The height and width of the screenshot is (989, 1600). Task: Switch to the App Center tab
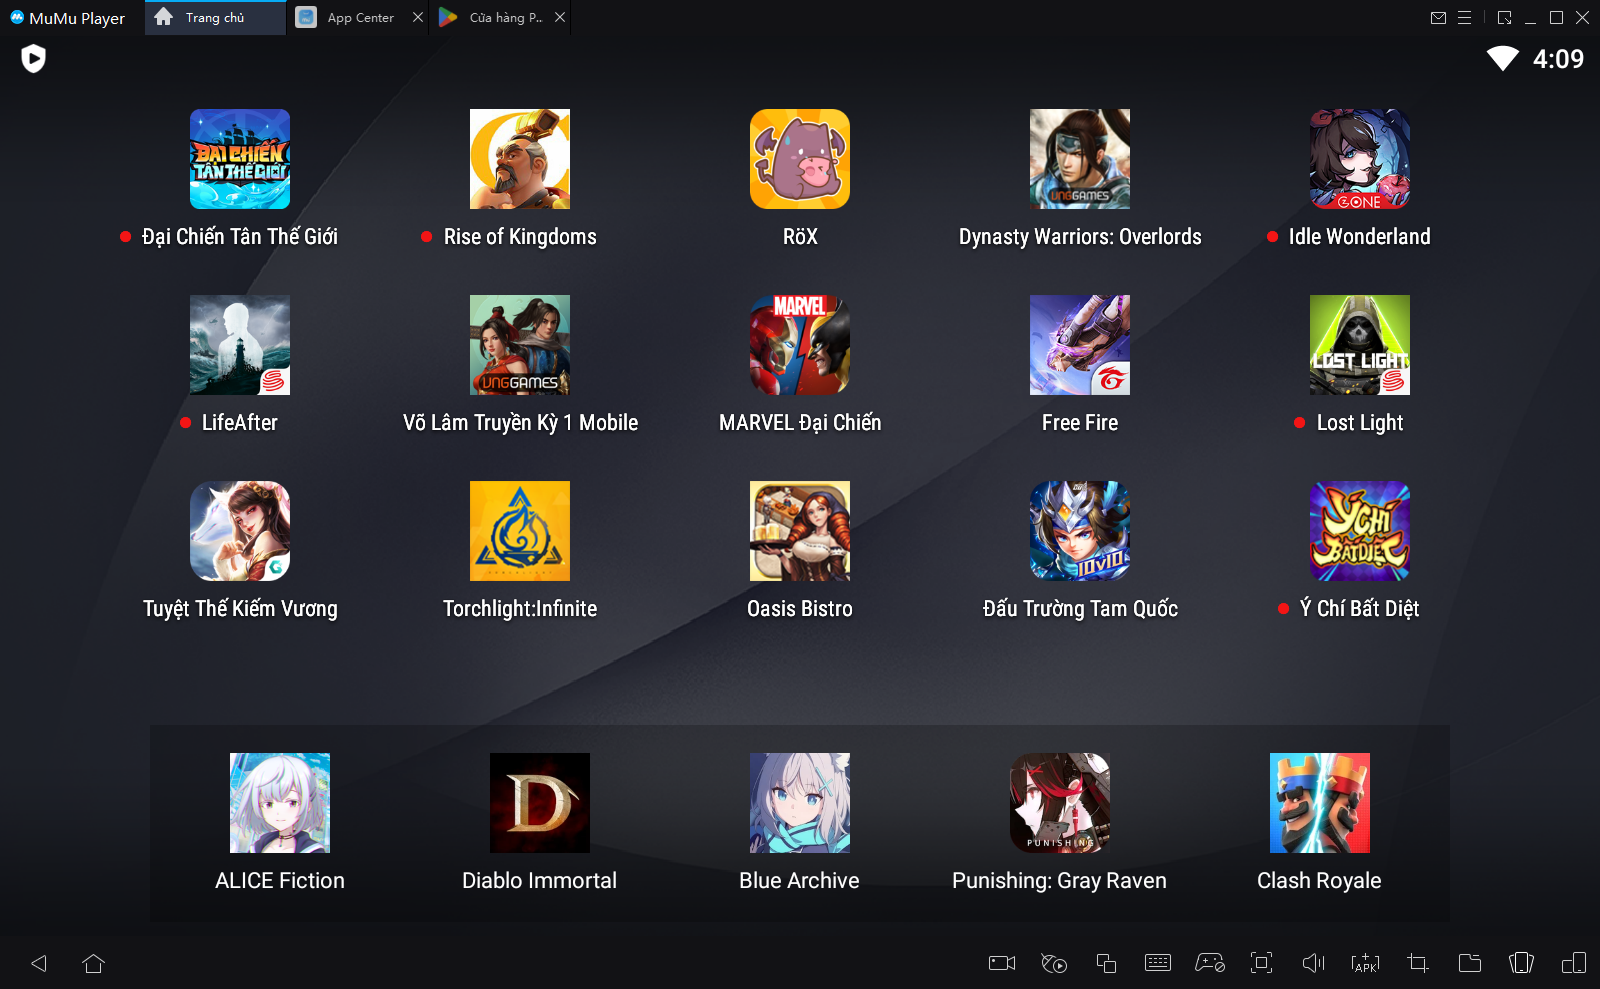point(359,18)
